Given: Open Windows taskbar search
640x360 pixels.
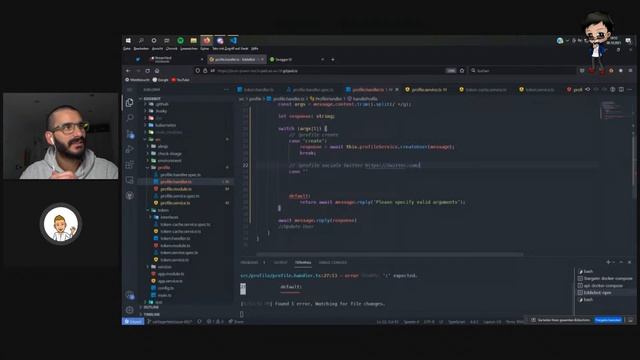Looking at the screenshot, I should coord(141,40).
